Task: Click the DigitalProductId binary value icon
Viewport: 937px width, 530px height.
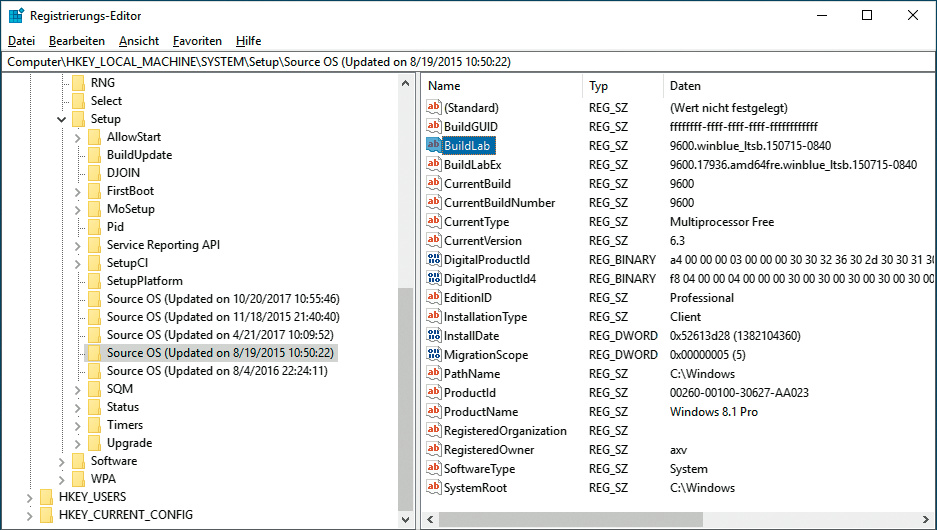Action: [x=434, y=260]
